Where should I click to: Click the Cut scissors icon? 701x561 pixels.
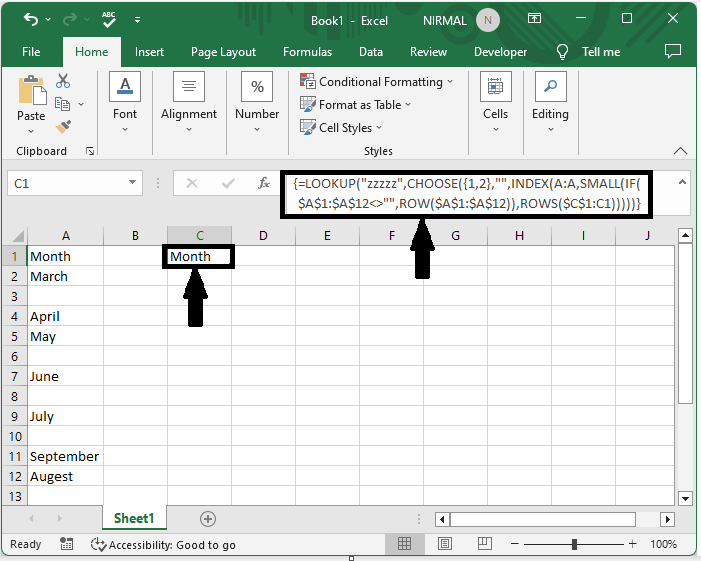tap(63, 81)
